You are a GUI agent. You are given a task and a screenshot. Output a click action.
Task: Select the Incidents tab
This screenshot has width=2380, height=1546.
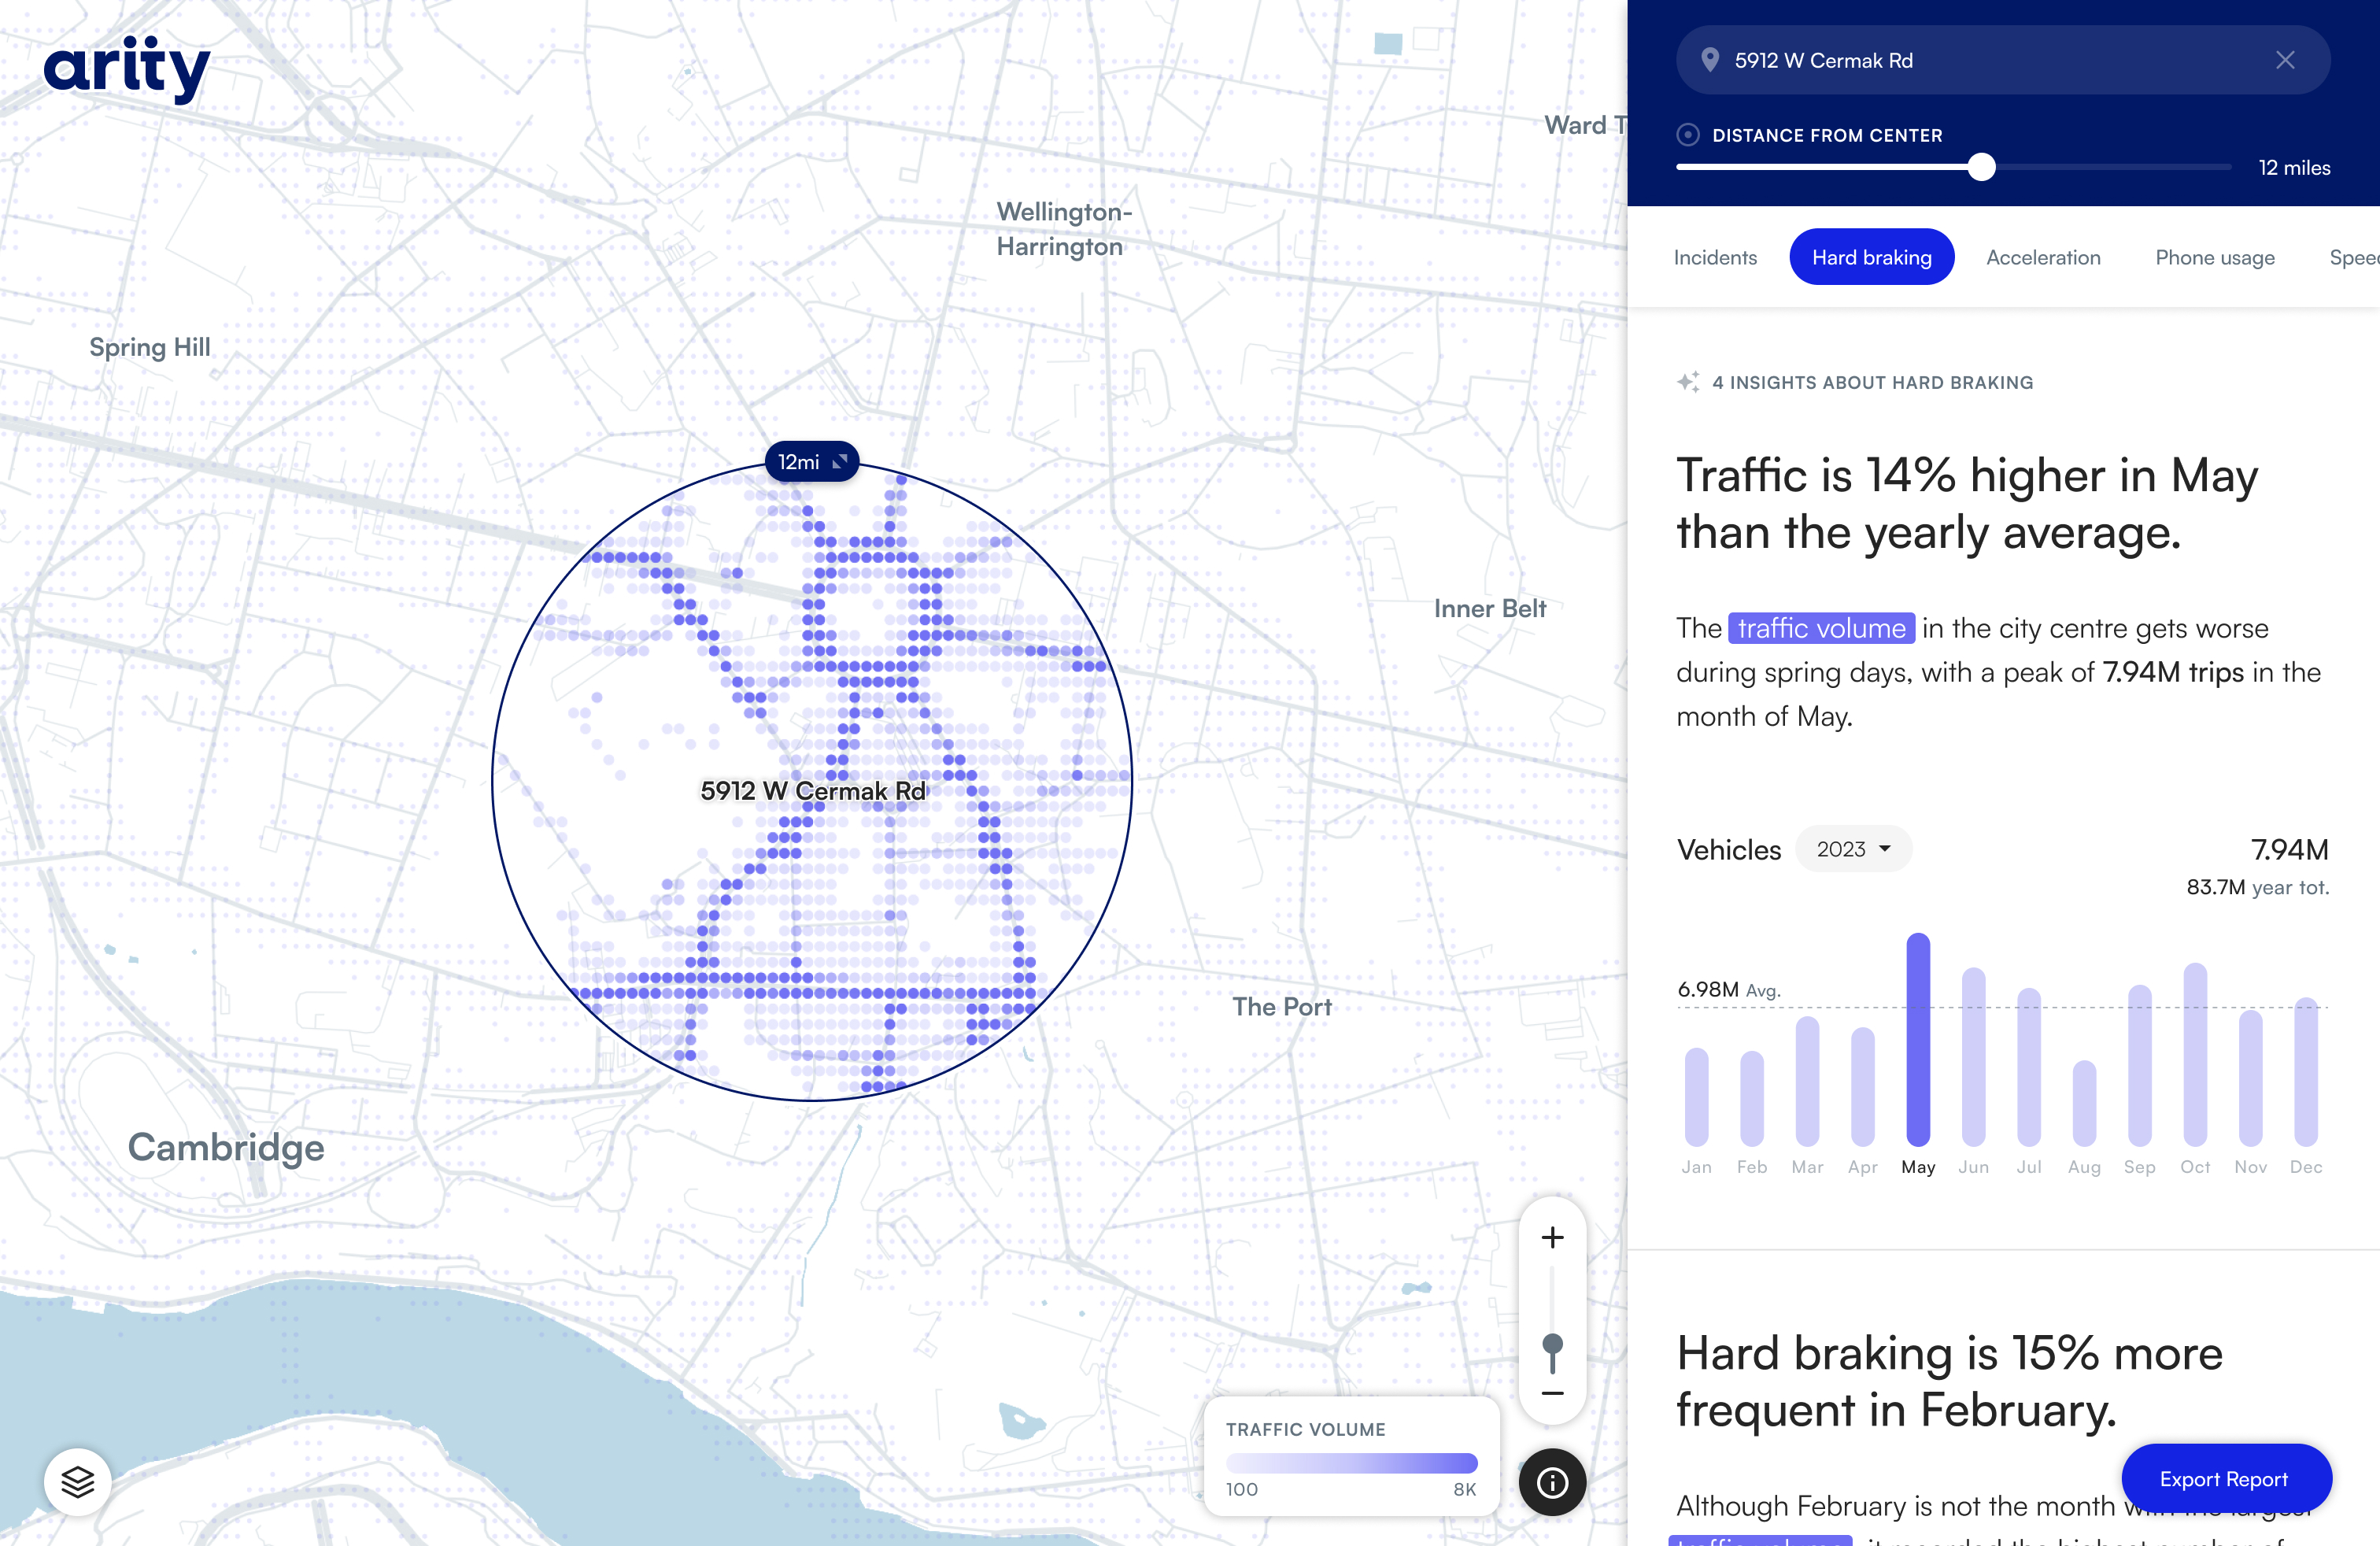click(x=1714, y=257)
